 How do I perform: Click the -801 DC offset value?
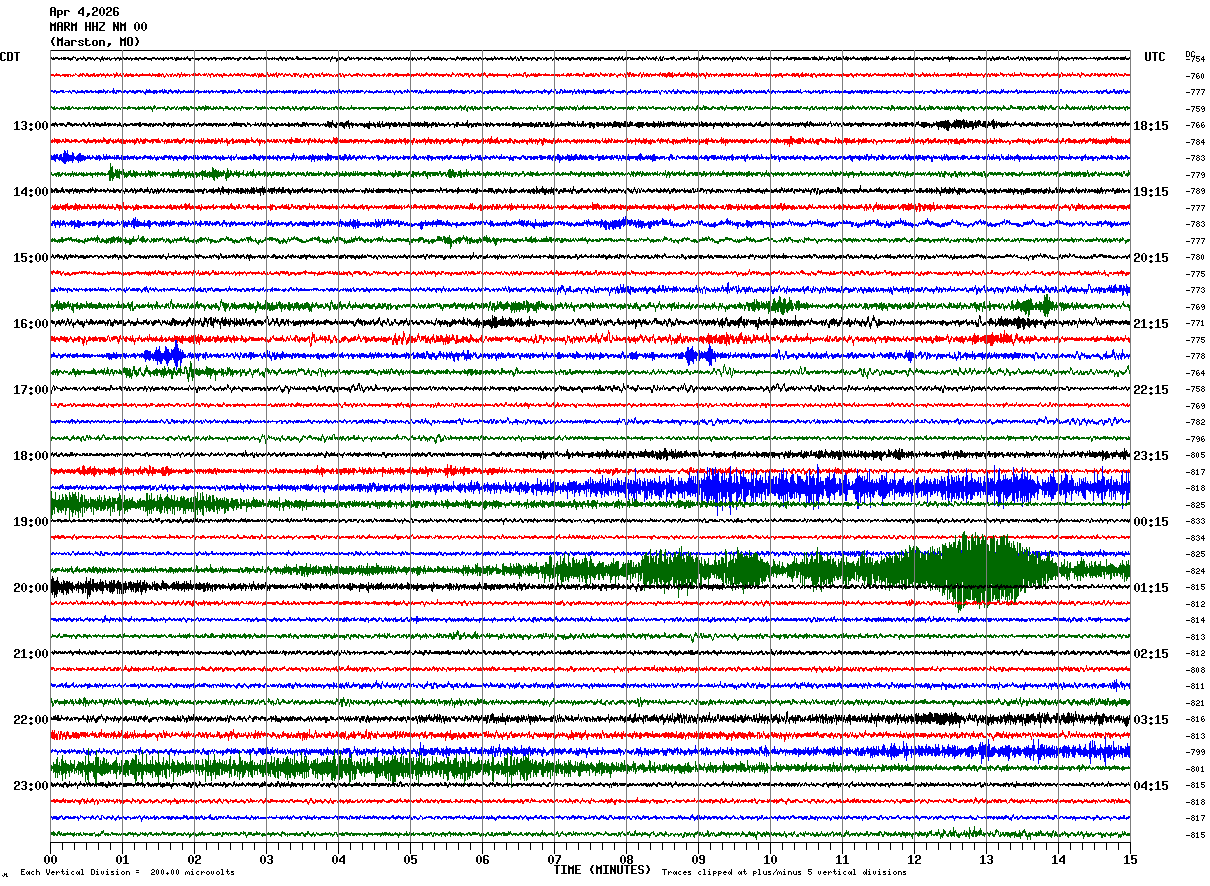tap(1195, 769)
